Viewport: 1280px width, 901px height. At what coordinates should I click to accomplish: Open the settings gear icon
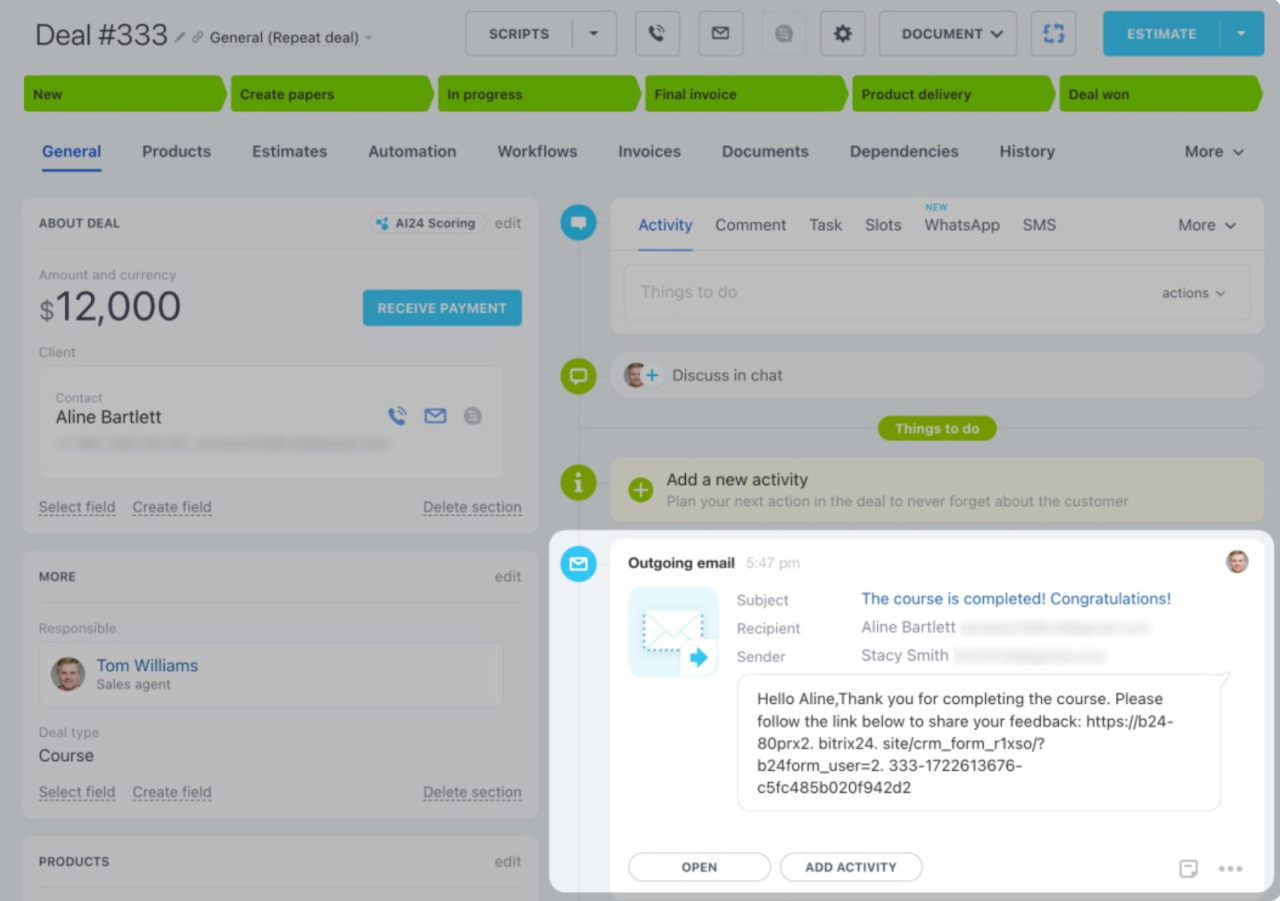click(x=842, y=34)
